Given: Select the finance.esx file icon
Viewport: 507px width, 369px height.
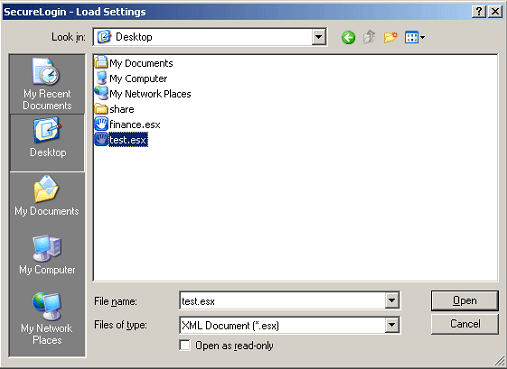Looking at the screenshot, I should click(x=101, y=124).
